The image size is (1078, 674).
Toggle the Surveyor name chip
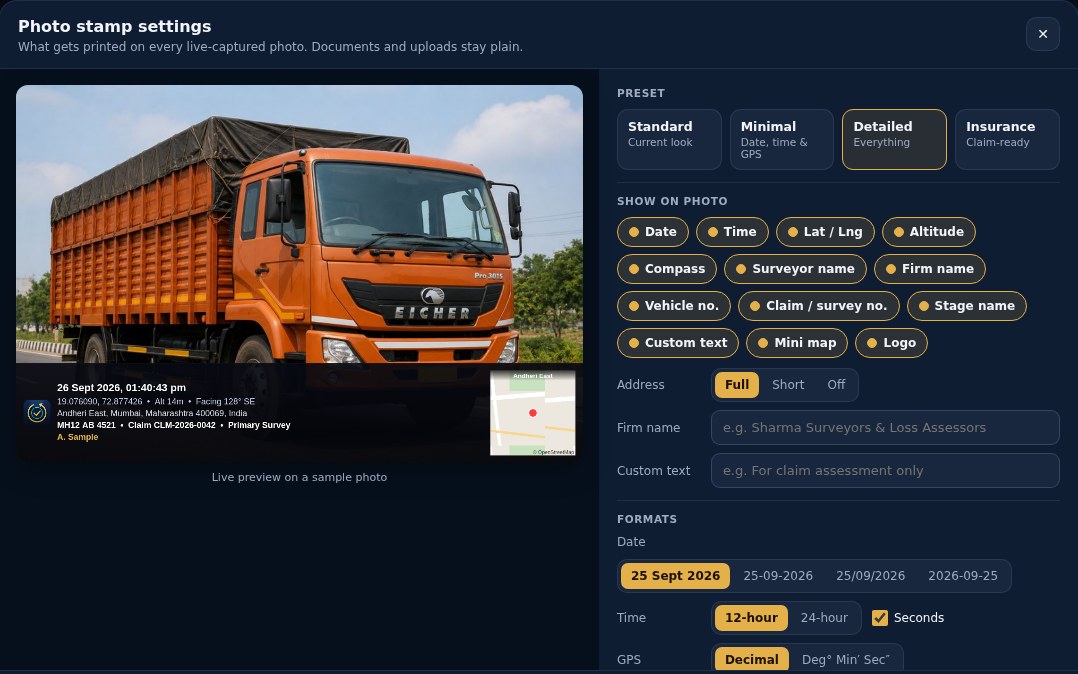(x=795, y=269)
